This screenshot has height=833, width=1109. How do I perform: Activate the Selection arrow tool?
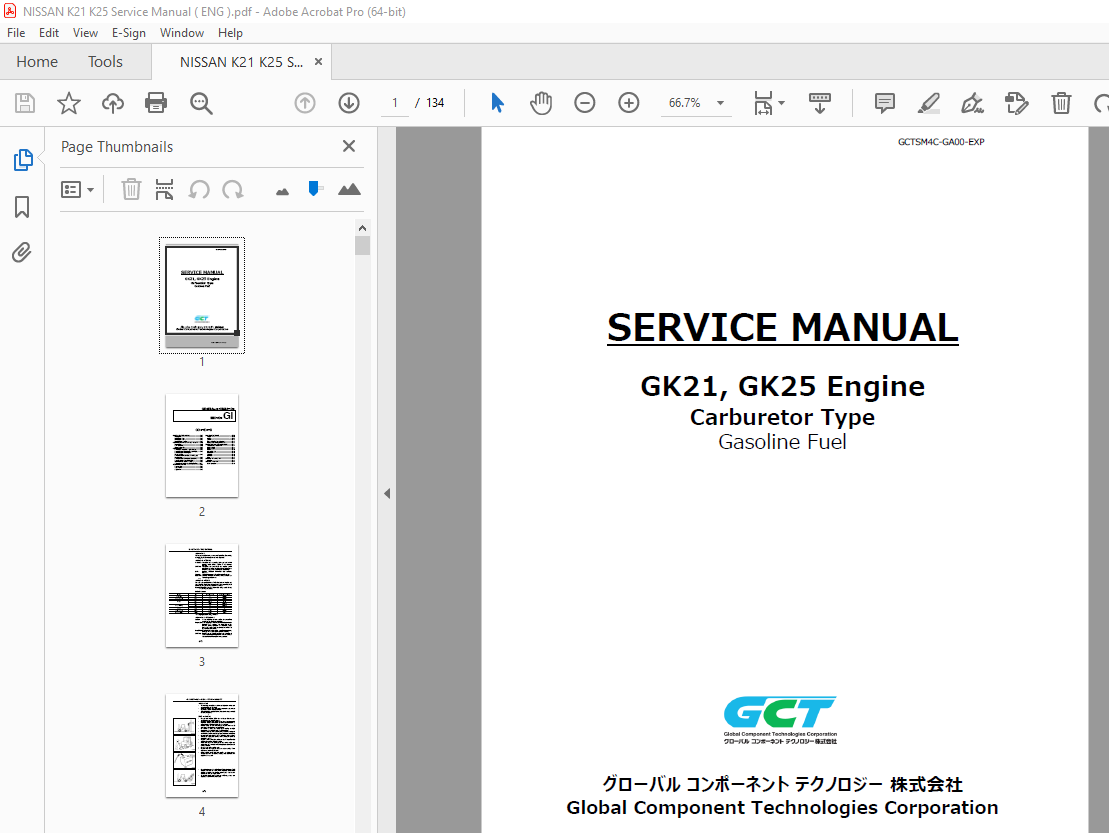tap(497, 103)
